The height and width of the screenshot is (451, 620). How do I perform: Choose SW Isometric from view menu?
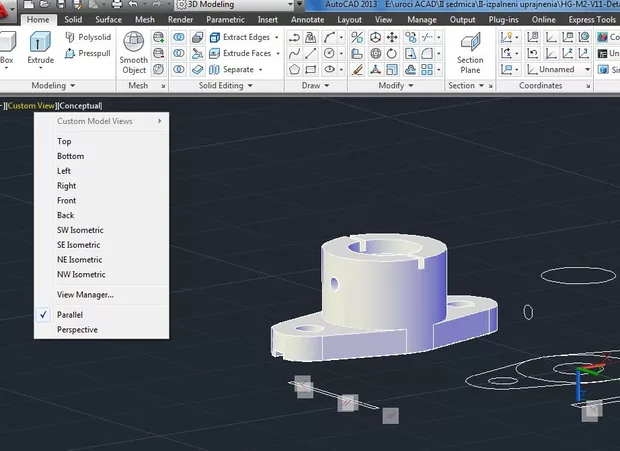tap(80, 230)
